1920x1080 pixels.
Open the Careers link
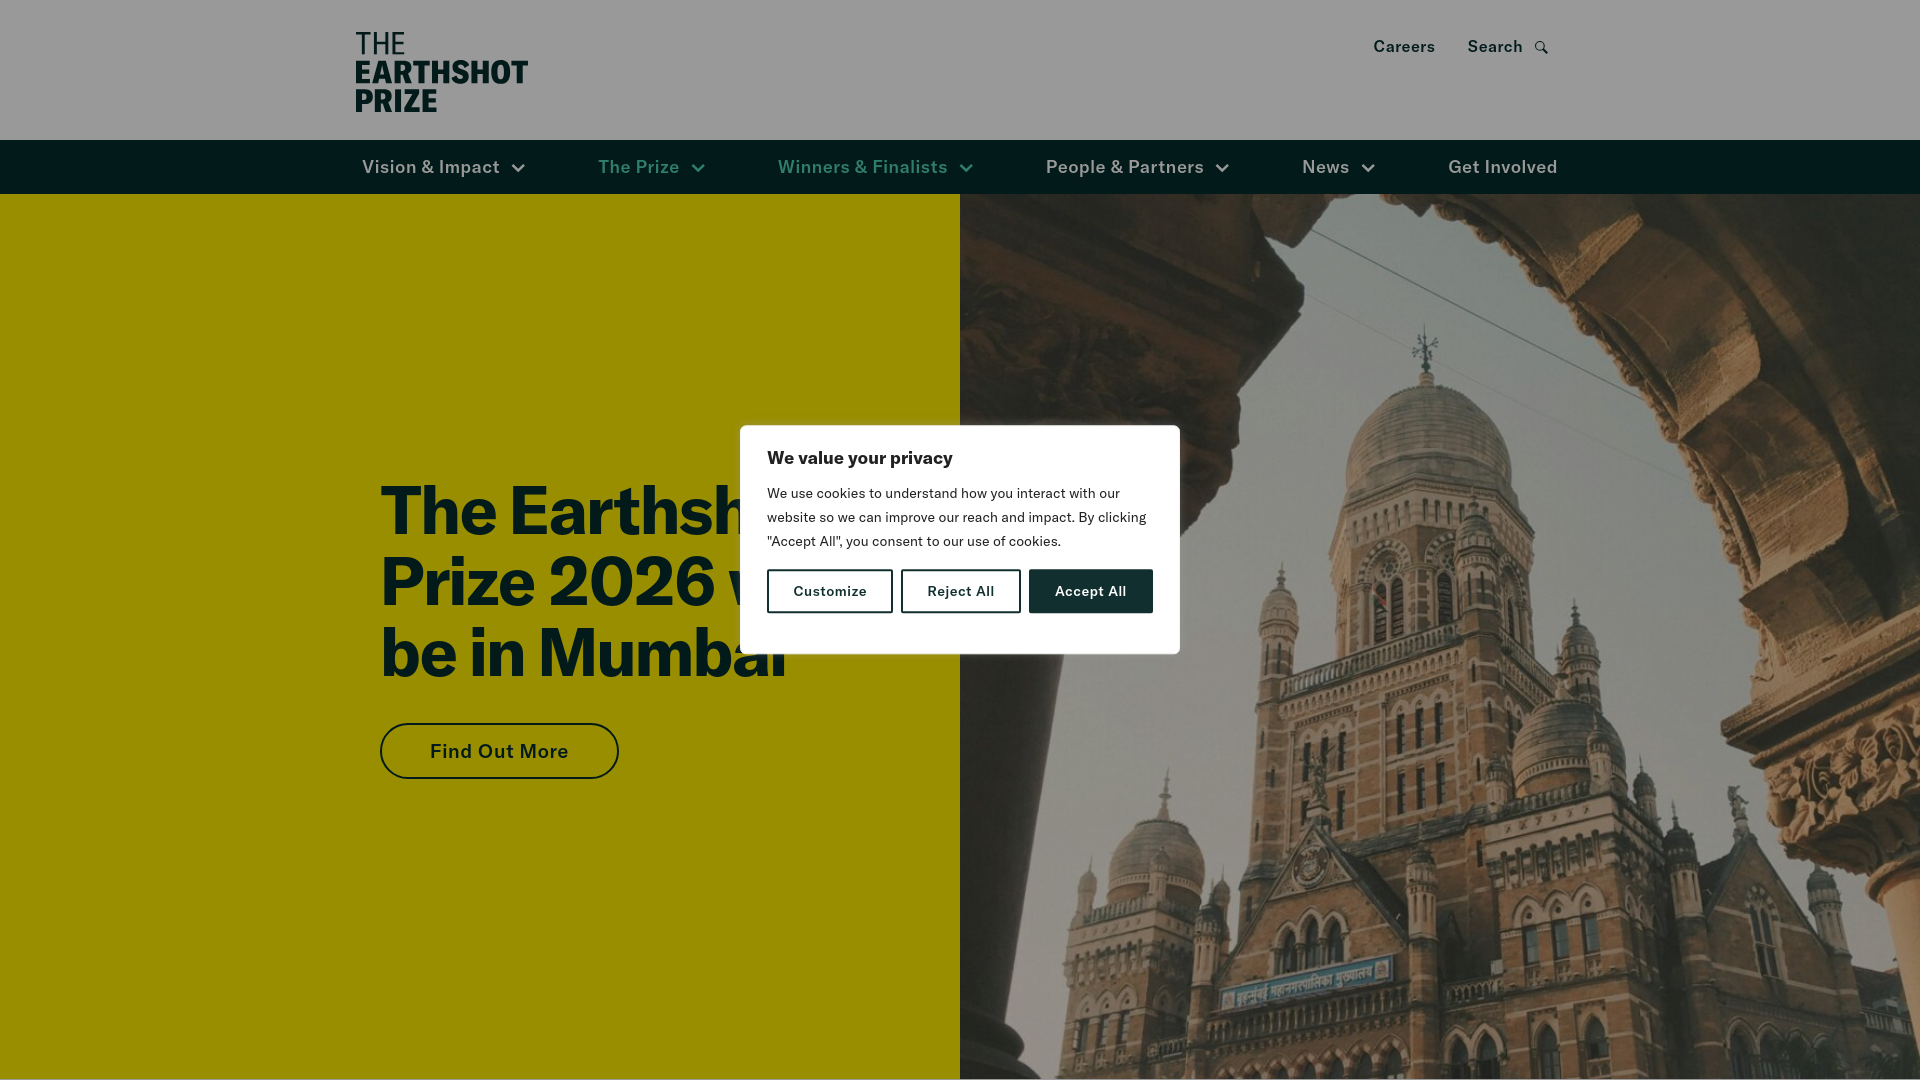tap(1403, 47)
